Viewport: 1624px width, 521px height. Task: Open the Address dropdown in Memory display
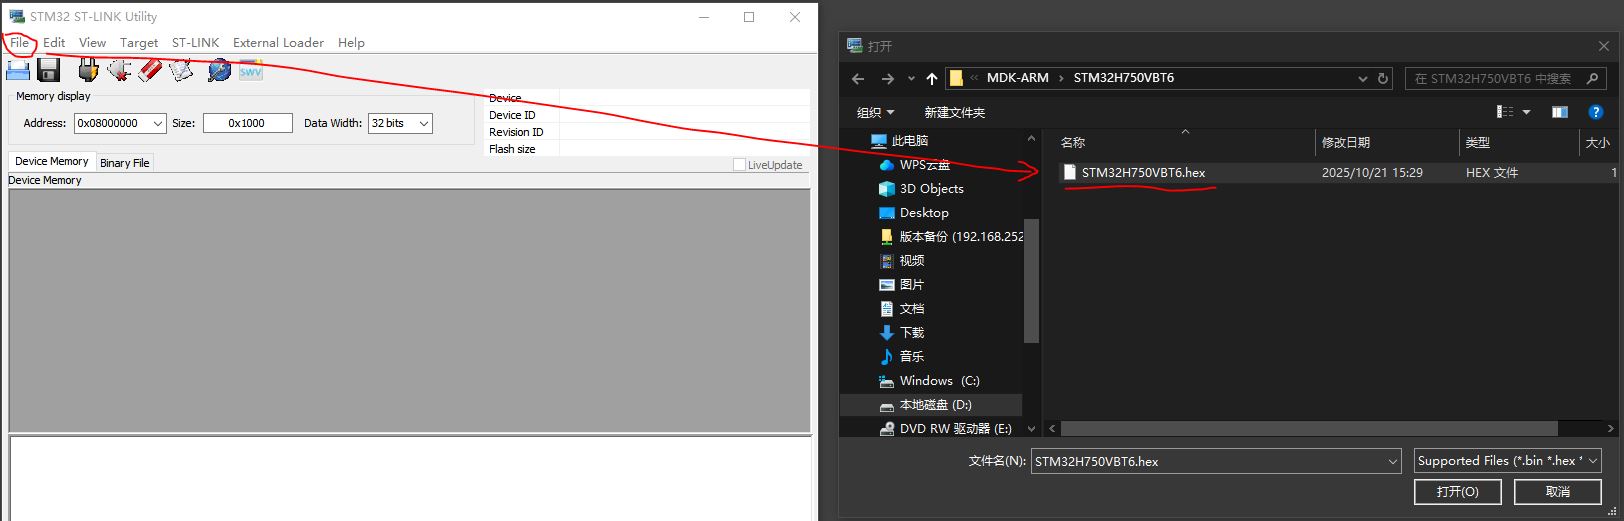point(157,123)
